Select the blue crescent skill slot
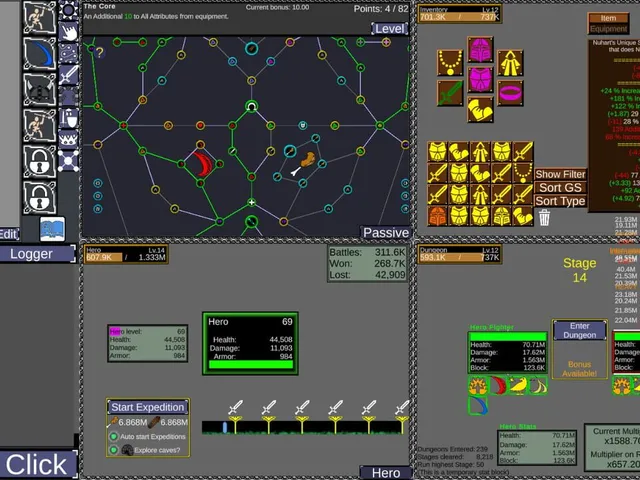This screenshot has width=640, height=480. pyautogui.click(x=40, y=53)
